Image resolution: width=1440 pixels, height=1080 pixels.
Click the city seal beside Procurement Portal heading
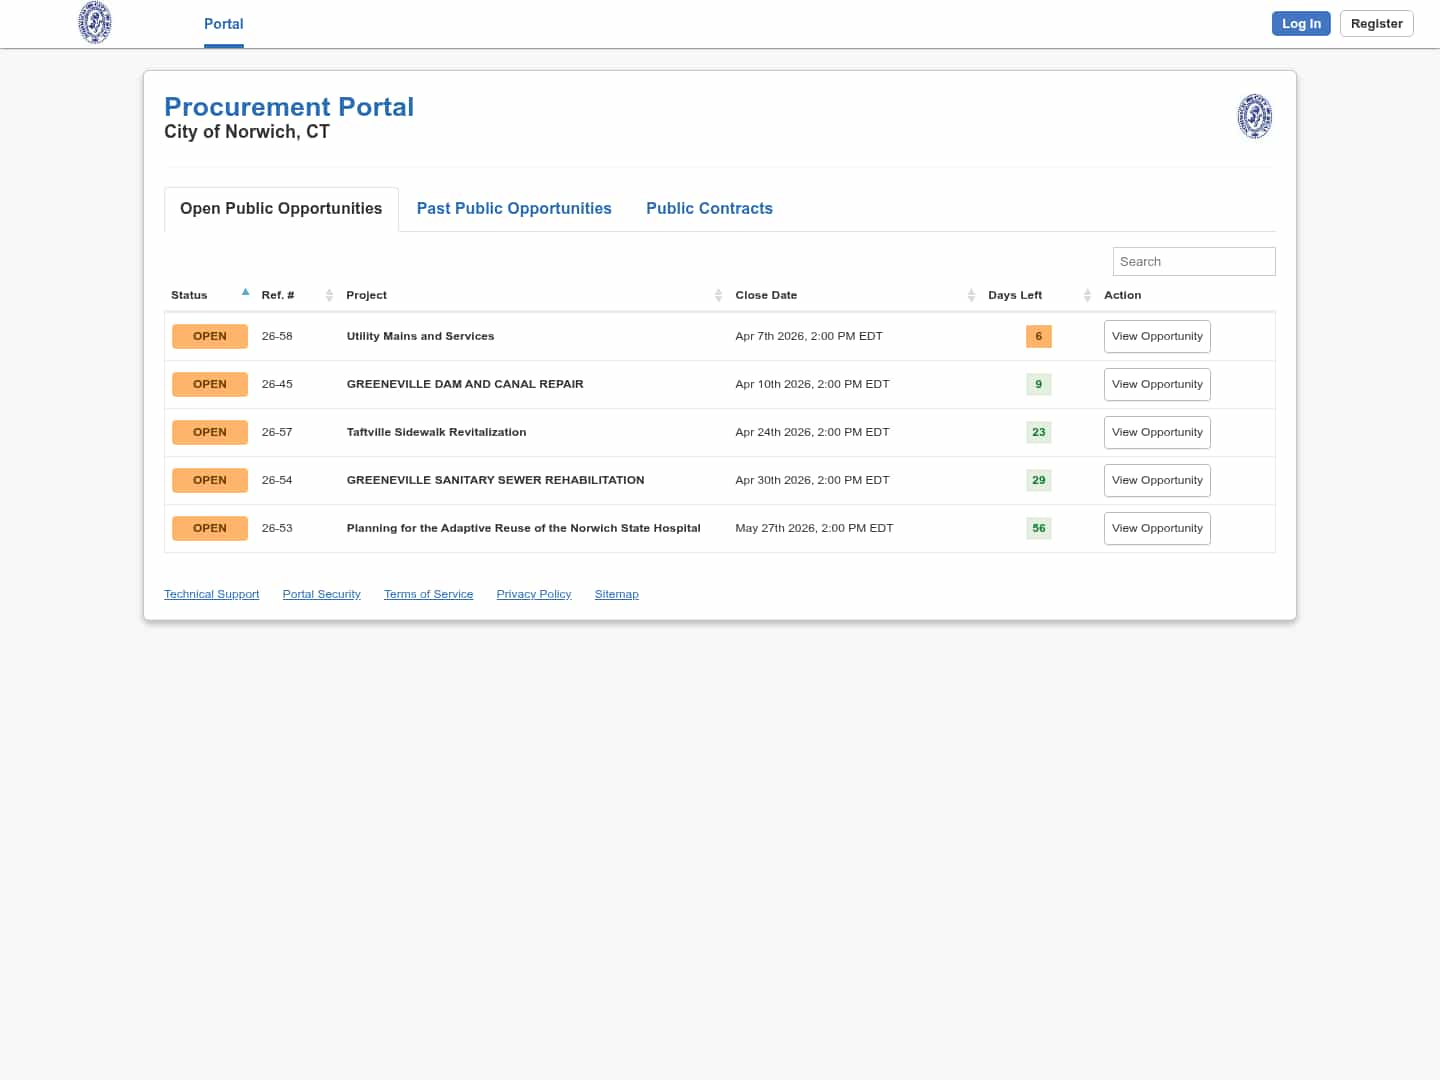(x=1254, y=116)
